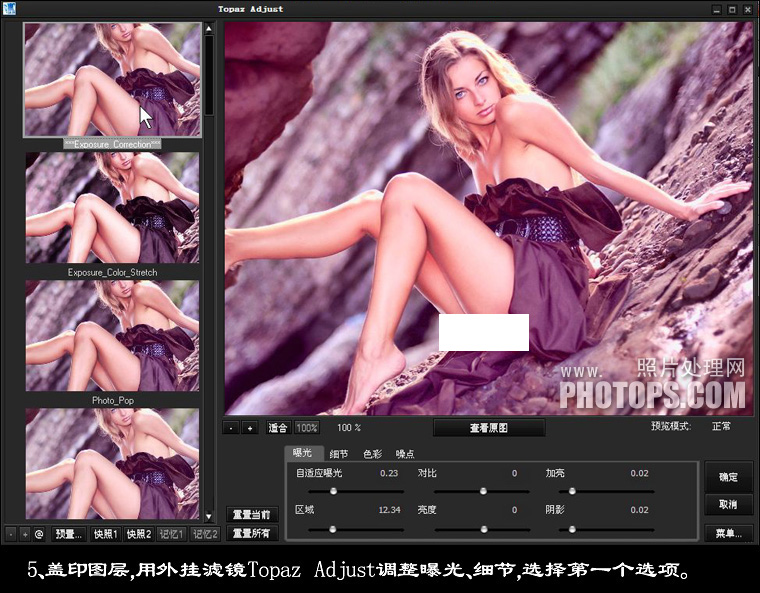Click the plus preset button at bottom-left
This screenshot has height=593, width=760.
tap(25, 534)
